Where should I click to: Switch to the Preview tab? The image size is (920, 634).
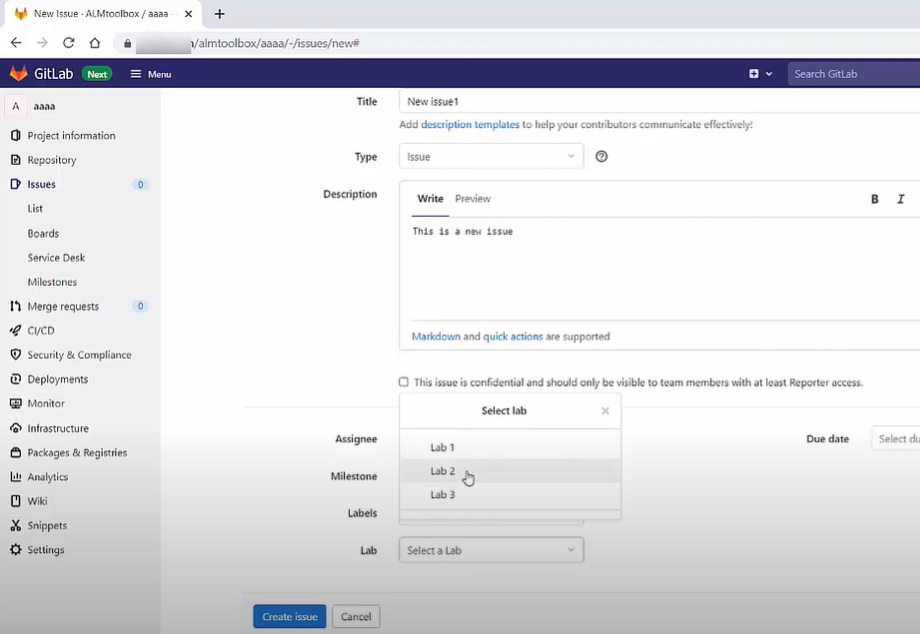tap(472, 198)
